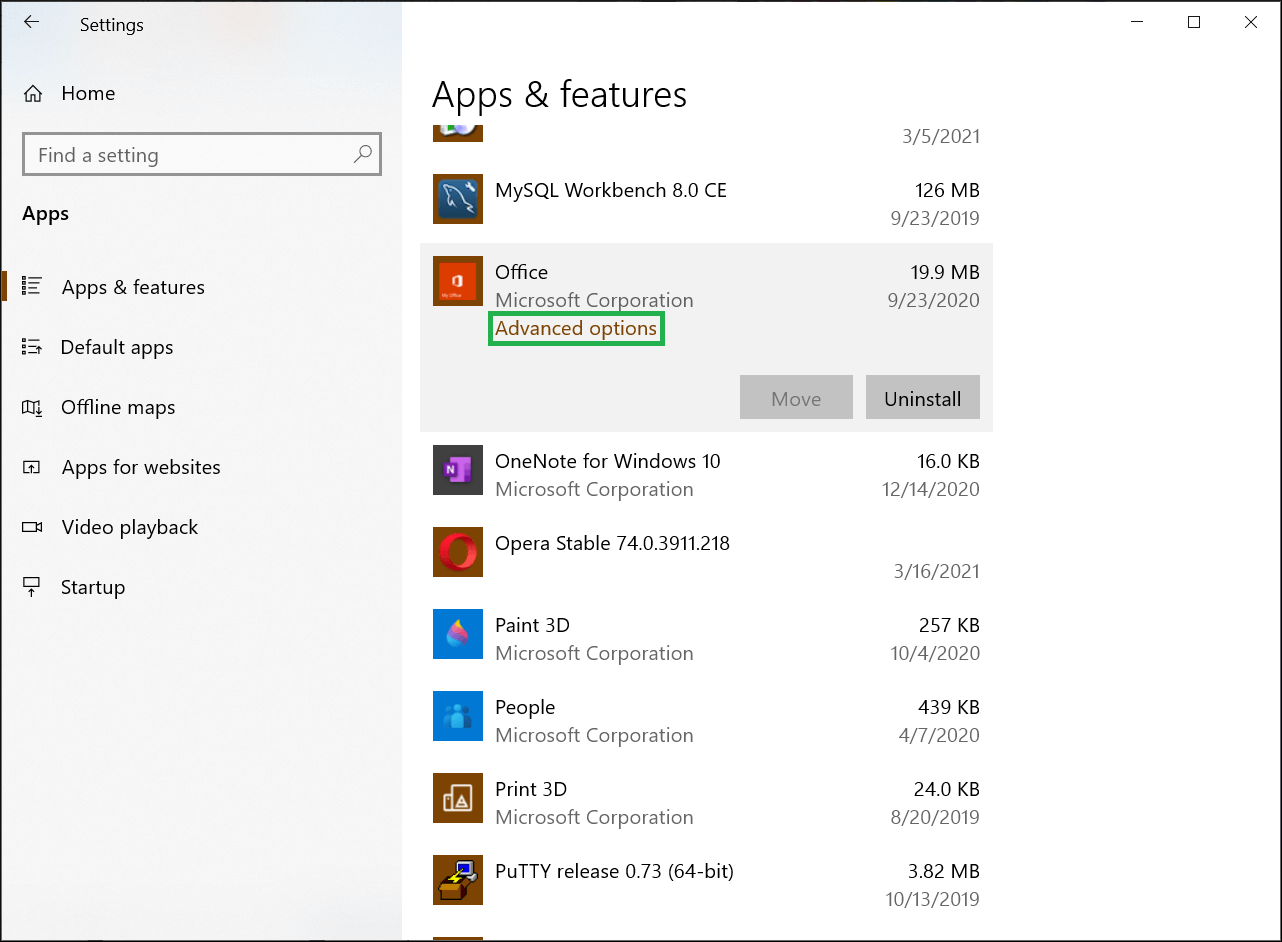This screenshot has height=942, width=1282.
Task: Select the Print 3D entry
Action: tap(706, 802)
